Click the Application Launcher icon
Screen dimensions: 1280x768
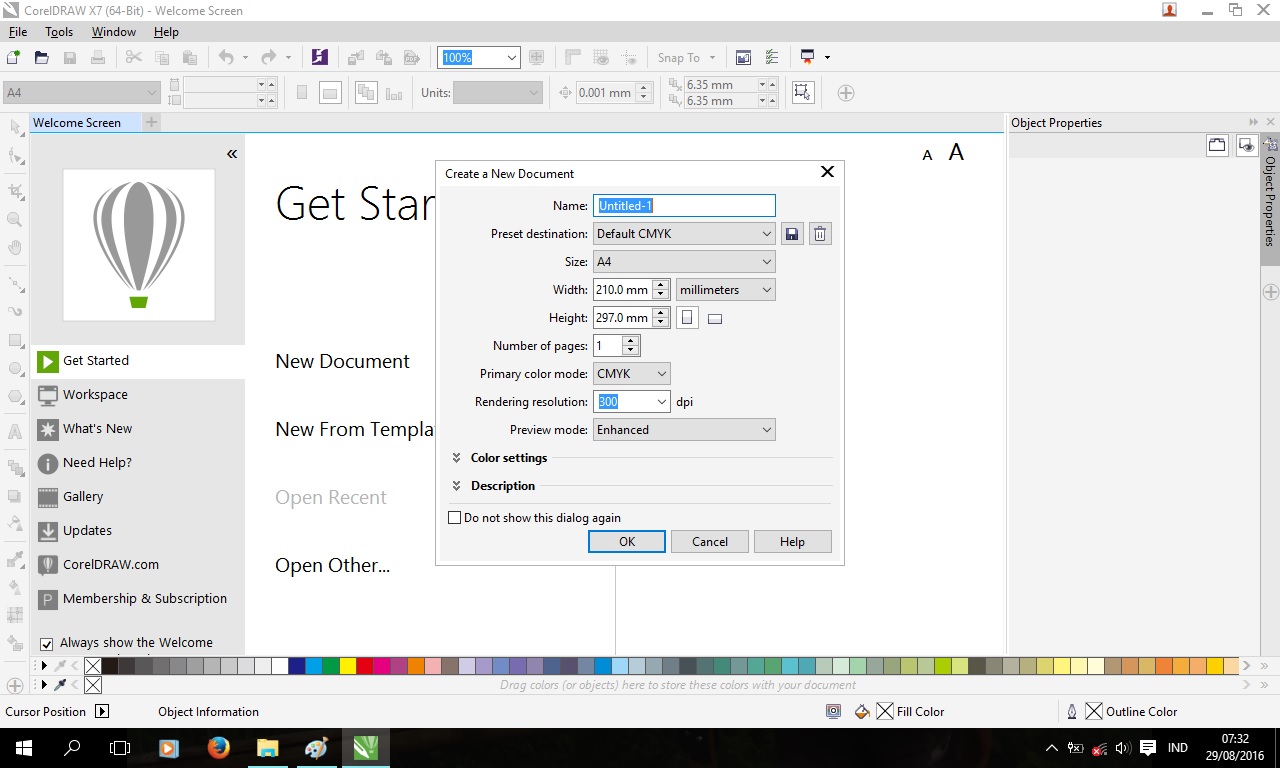tap(808, 58)
